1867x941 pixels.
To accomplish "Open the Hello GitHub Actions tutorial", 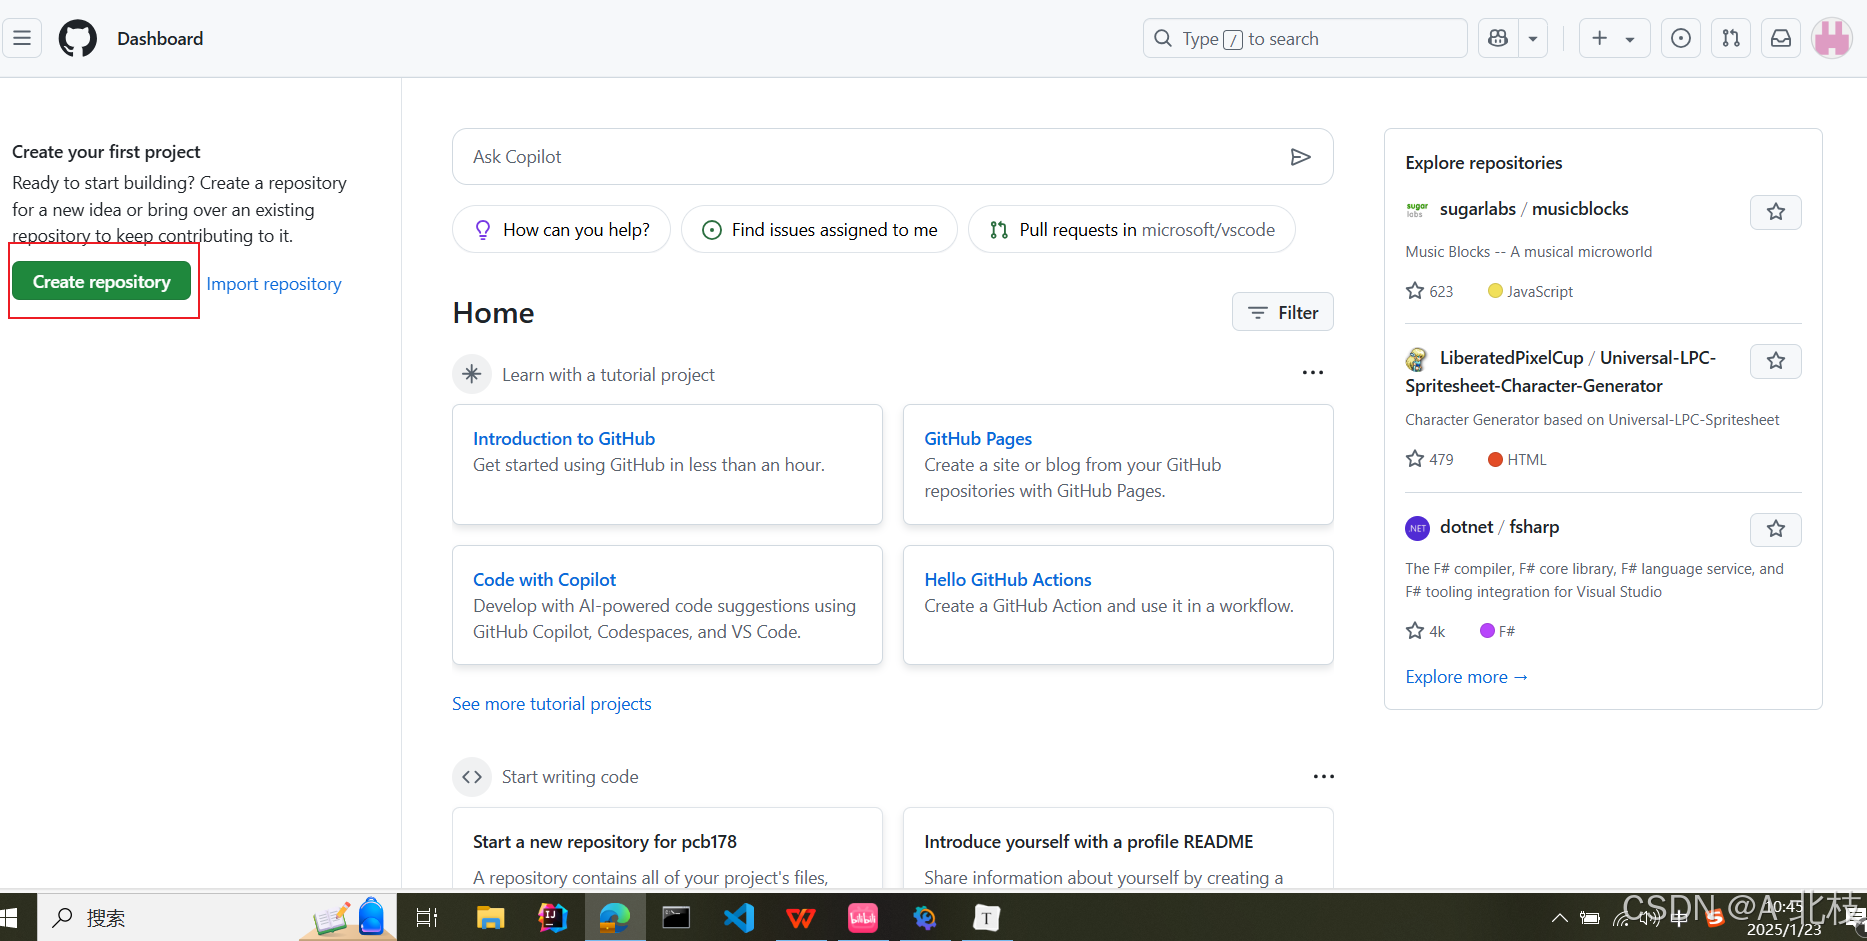I will tap(1008, 580).
